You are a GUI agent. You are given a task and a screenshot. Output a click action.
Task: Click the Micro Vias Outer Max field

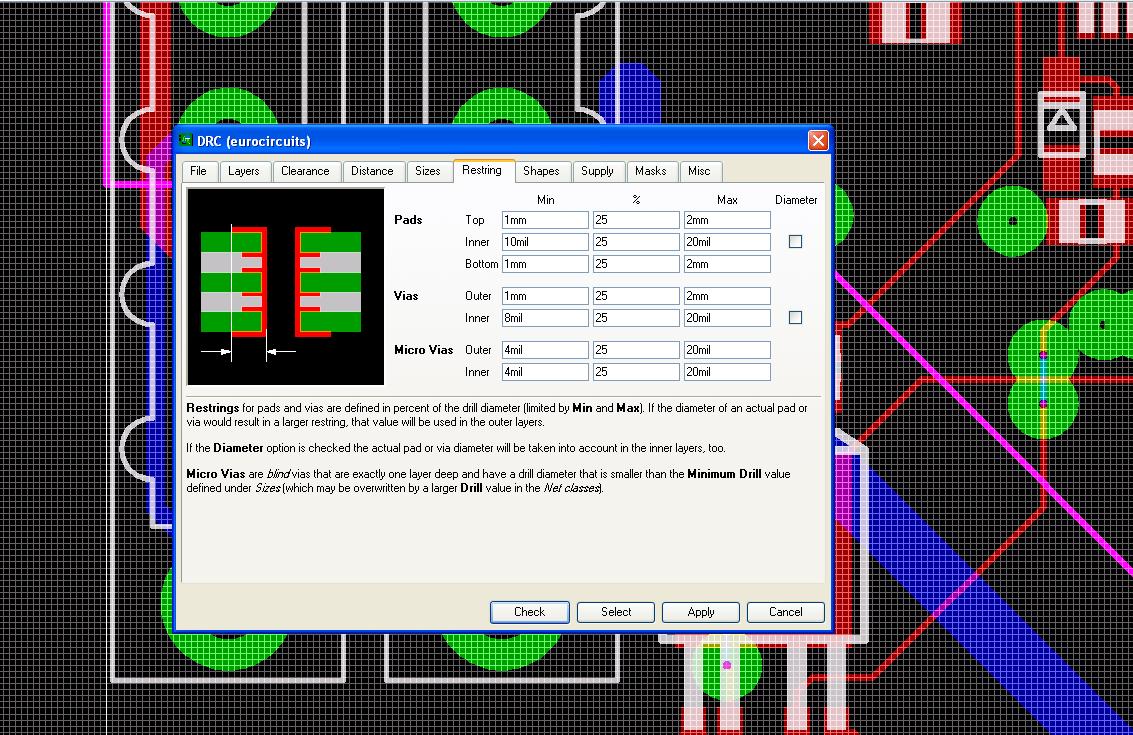point(727,350)
